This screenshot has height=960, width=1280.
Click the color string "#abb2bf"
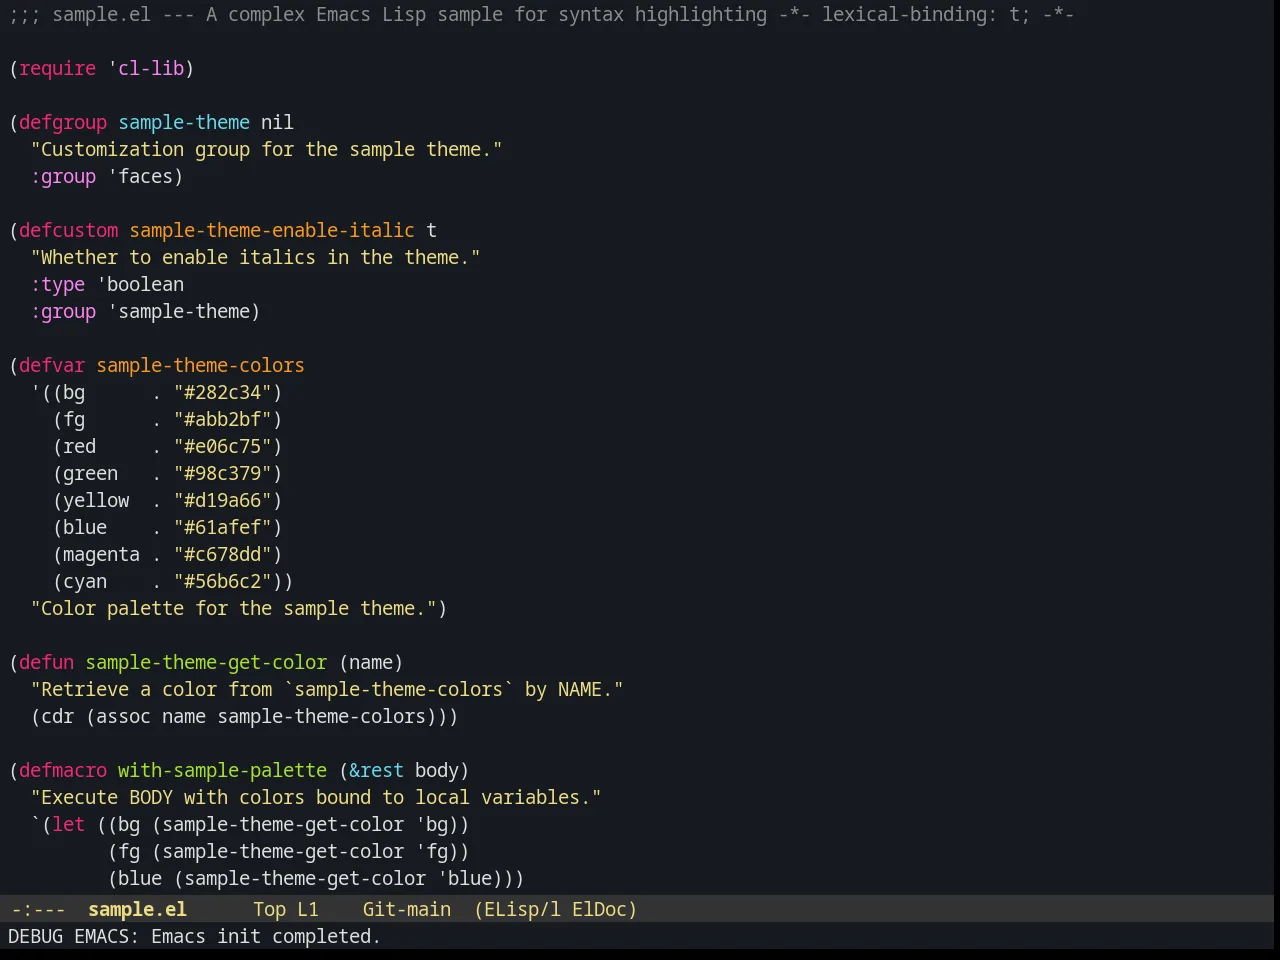[x=222, y=419]
